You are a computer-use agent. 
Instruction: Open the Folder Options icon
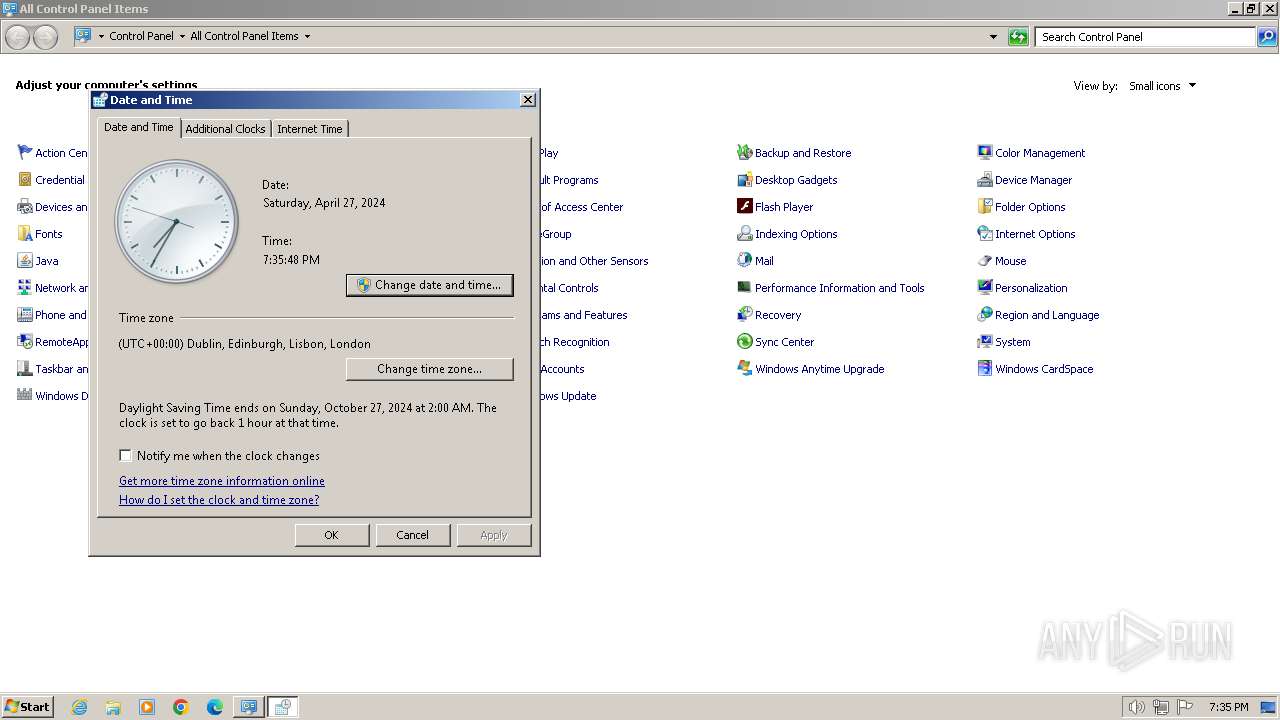pyautogui.click(x=985, y=207)
